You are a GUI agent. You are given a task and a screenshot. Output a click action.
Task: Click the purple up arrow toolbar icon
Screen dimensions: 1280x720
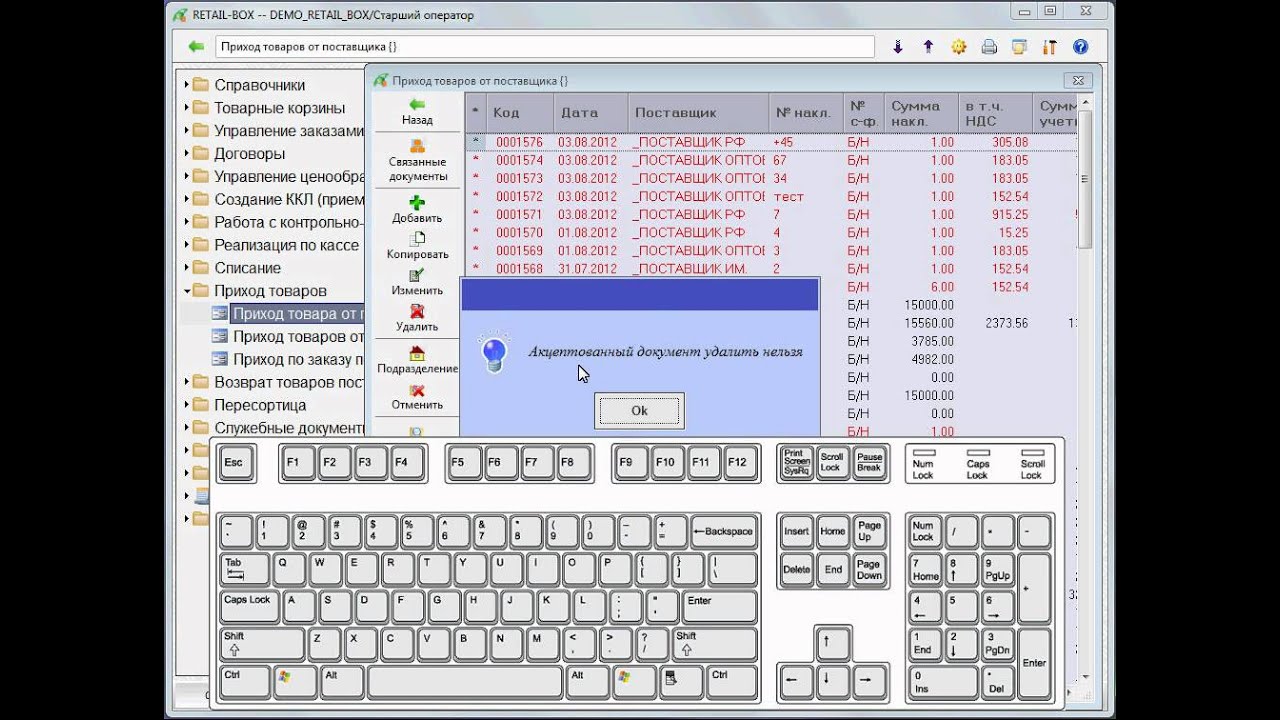pyautogui.click(x=928, y=47)
